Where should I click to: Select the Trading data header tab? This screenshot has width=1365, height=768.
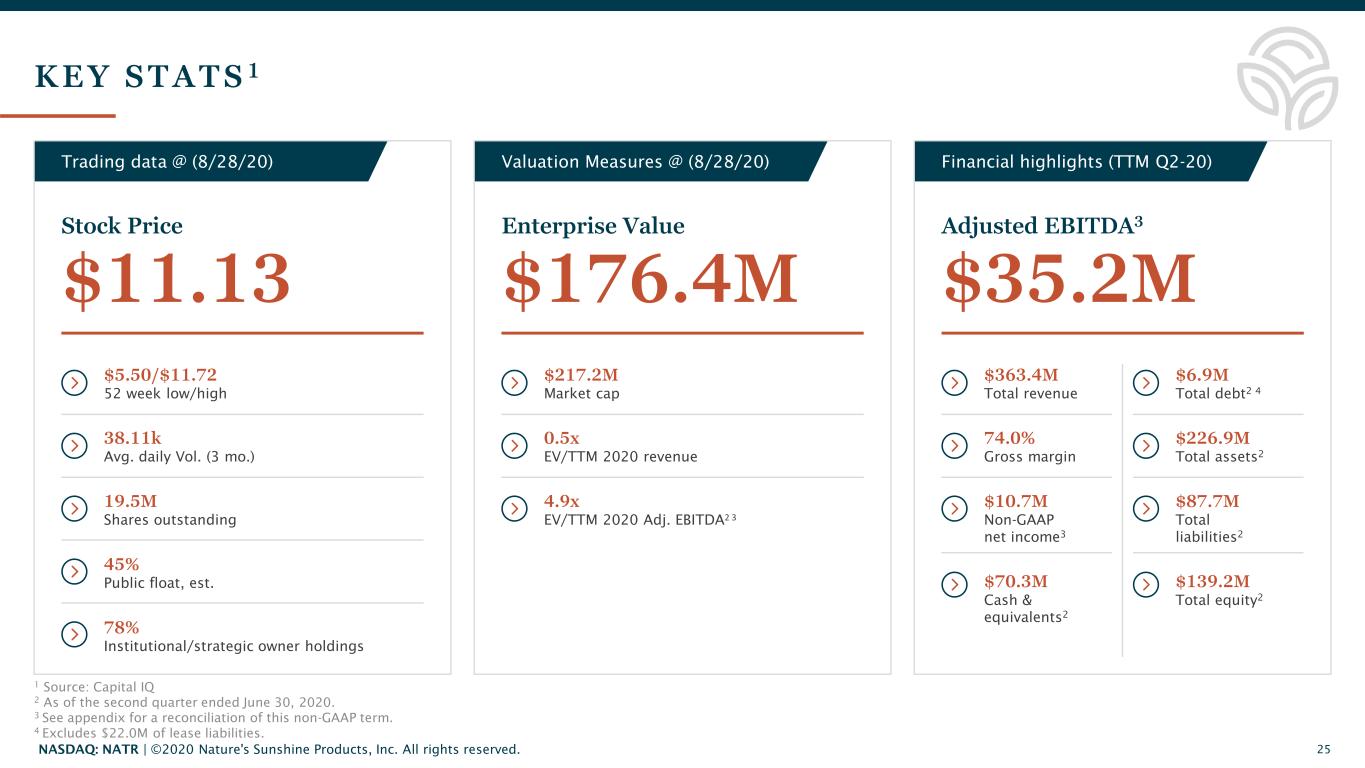200,161
